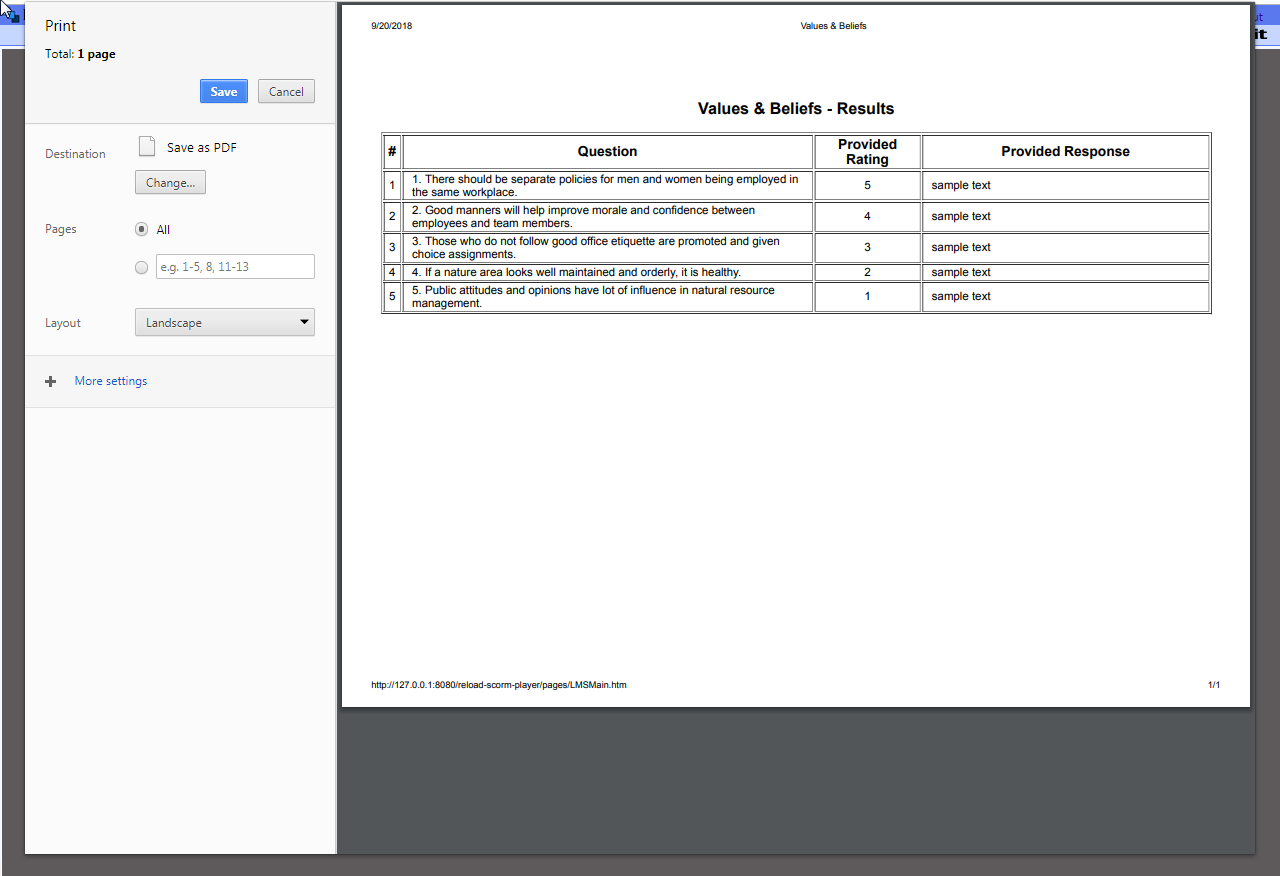
Task: Click the 1/1 page number in footer
Action: coord(1214,685)
